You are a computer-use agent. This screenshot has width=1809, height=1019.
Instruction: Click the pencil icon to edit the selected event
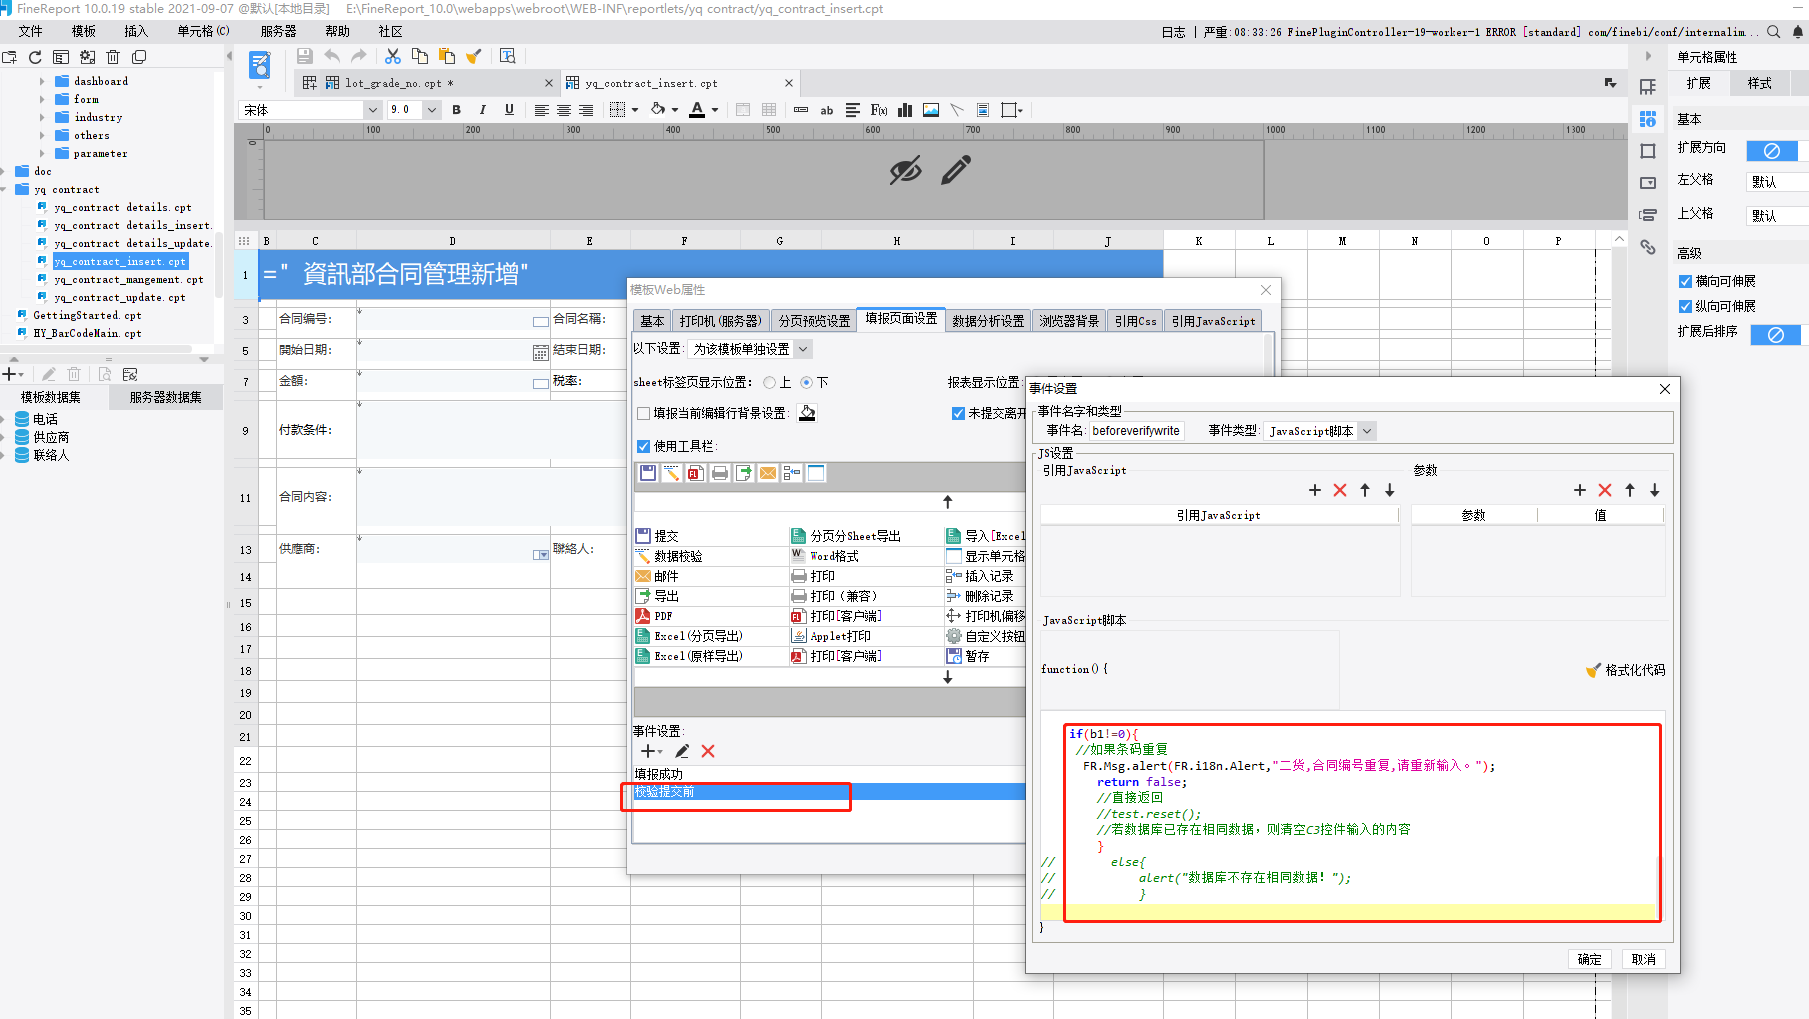click(x=682, y=751)
